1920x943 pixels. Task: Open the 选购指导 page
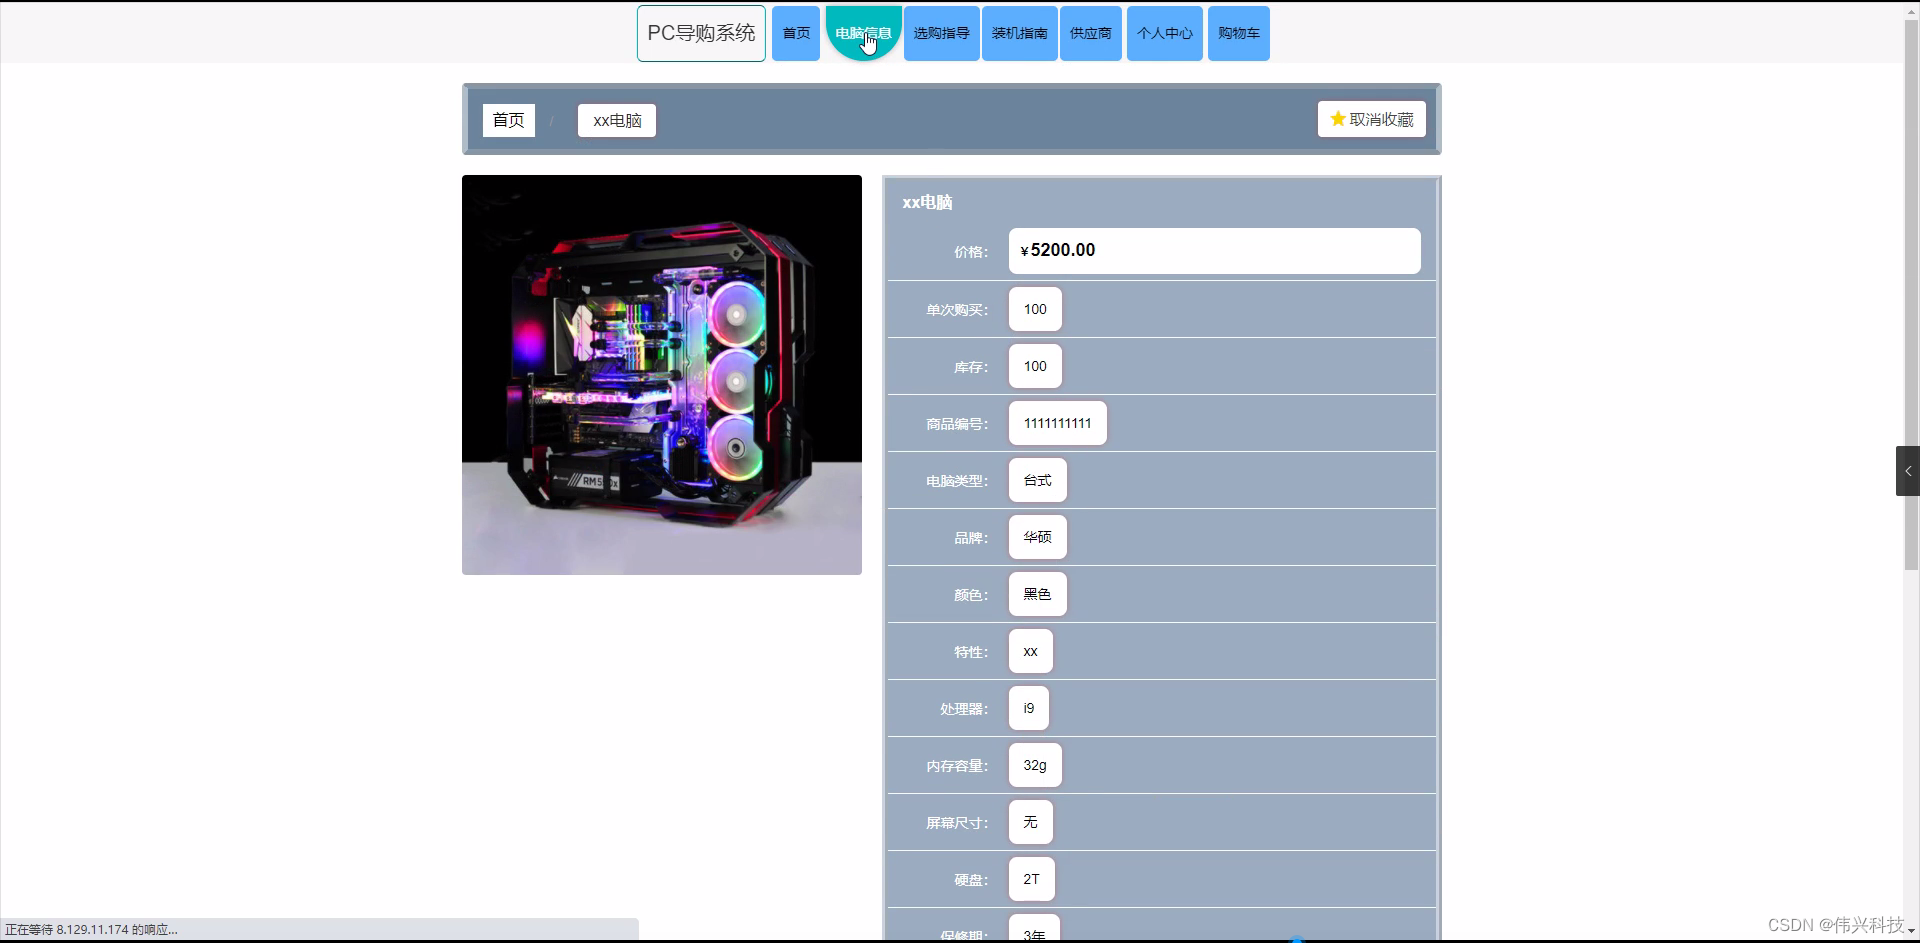(x=941, y=33)
